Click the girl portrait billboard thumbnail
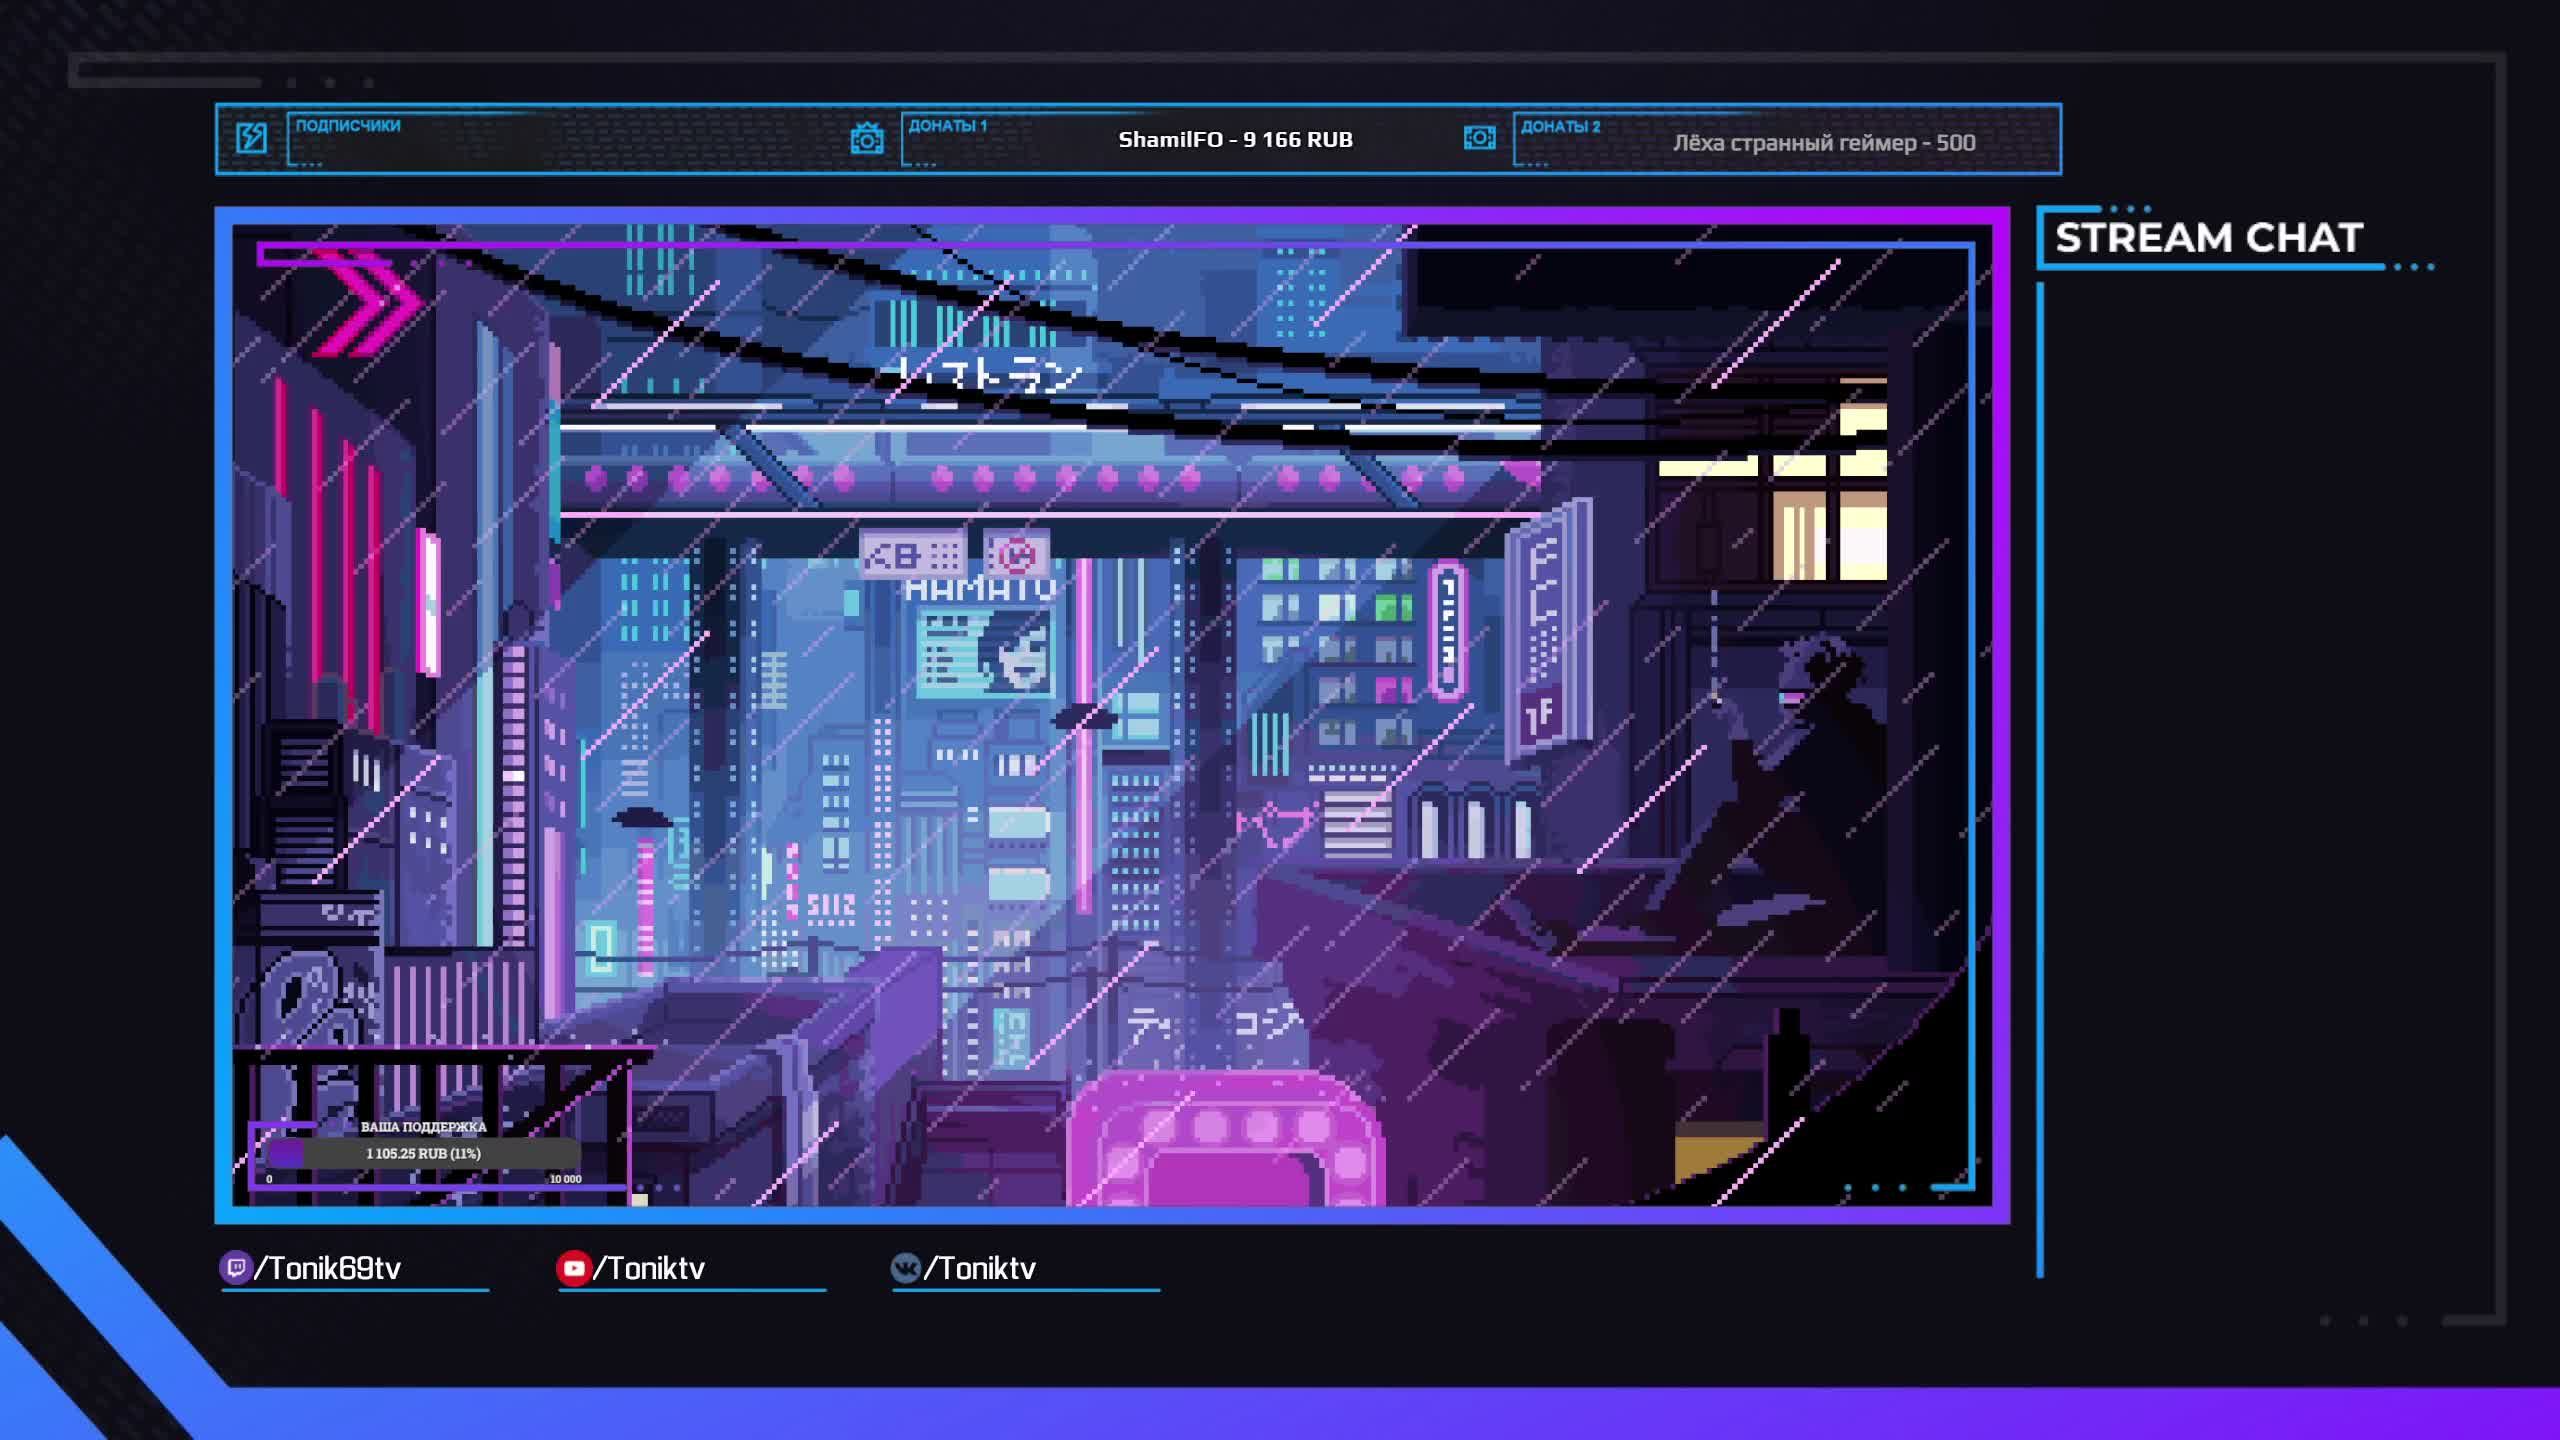Screen dimensions: 2560x1440 [1016, 652]
